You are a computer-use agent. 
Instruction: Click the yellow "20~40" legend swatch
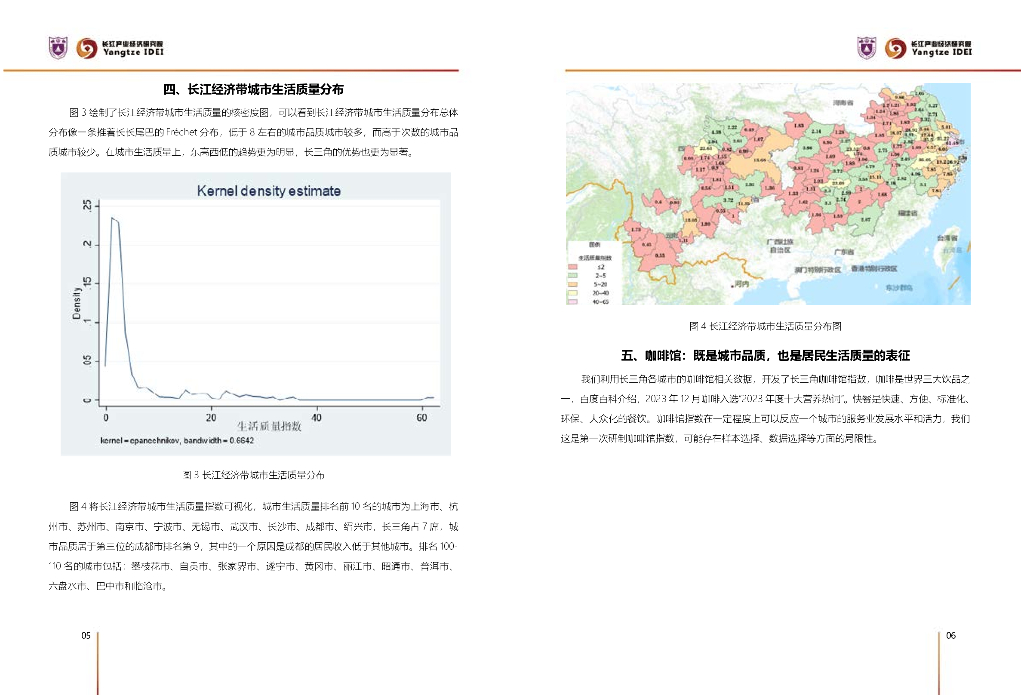pyautogui.click(x=573, y=293)
